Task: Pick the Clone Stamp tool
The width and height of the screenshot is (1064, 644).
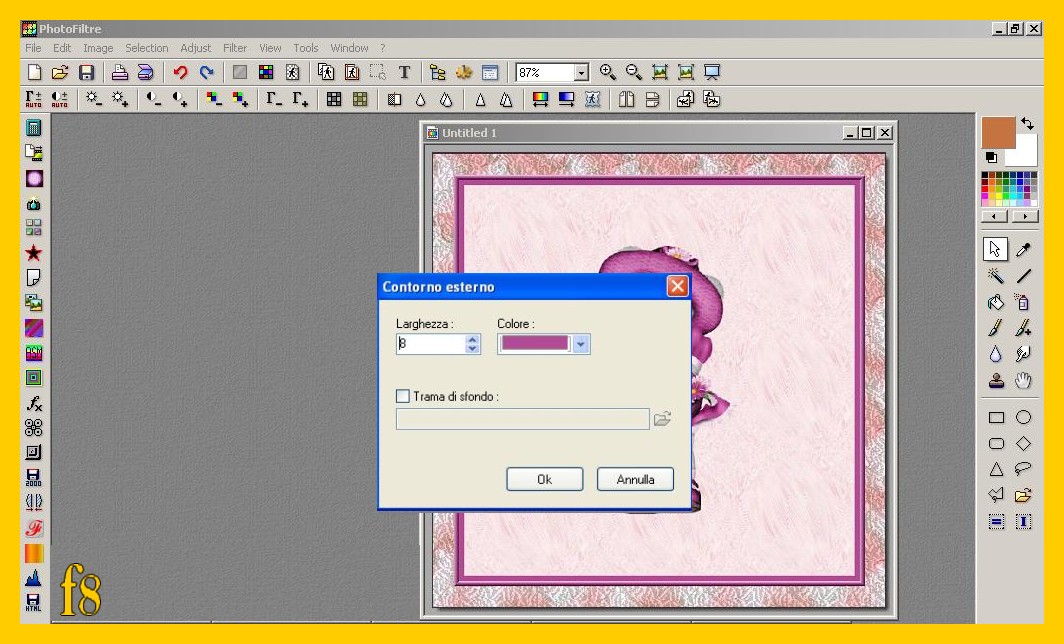Action: coord(996,380)
